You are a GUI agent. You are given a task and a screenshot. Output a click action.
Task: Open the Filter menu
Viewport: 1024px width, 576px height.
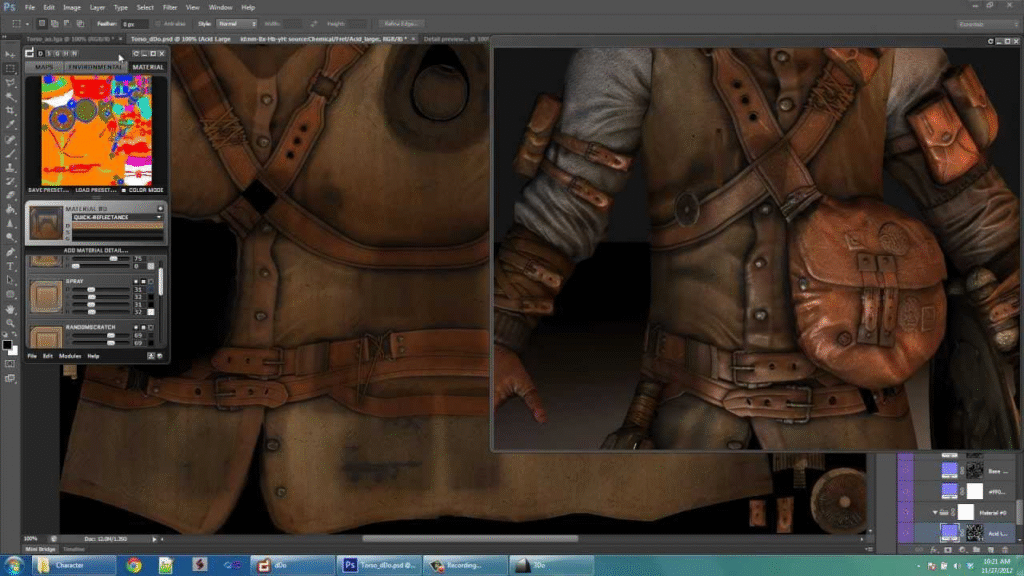[x=169, y=7]
